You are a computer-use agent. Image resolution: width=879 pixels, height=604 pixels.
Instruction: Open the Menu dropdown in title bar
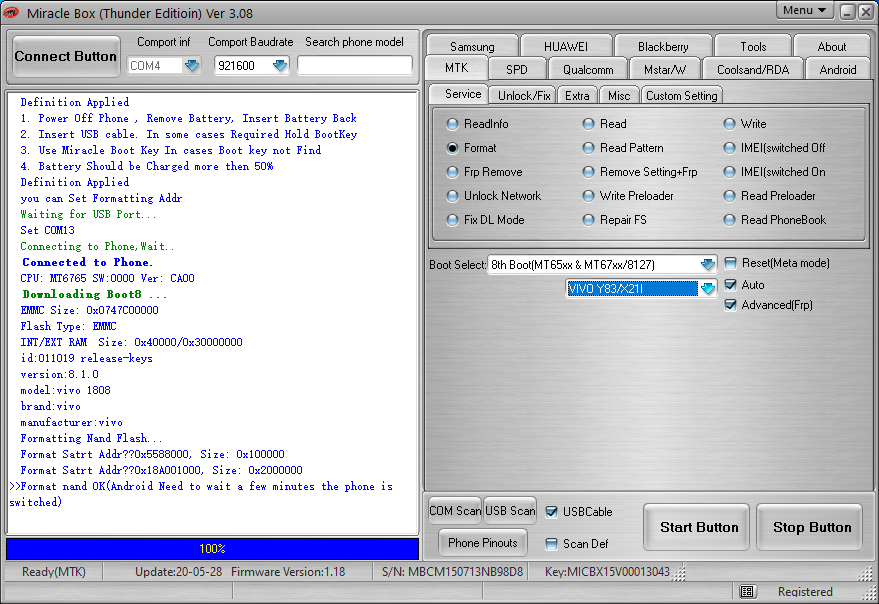[804, 11]
